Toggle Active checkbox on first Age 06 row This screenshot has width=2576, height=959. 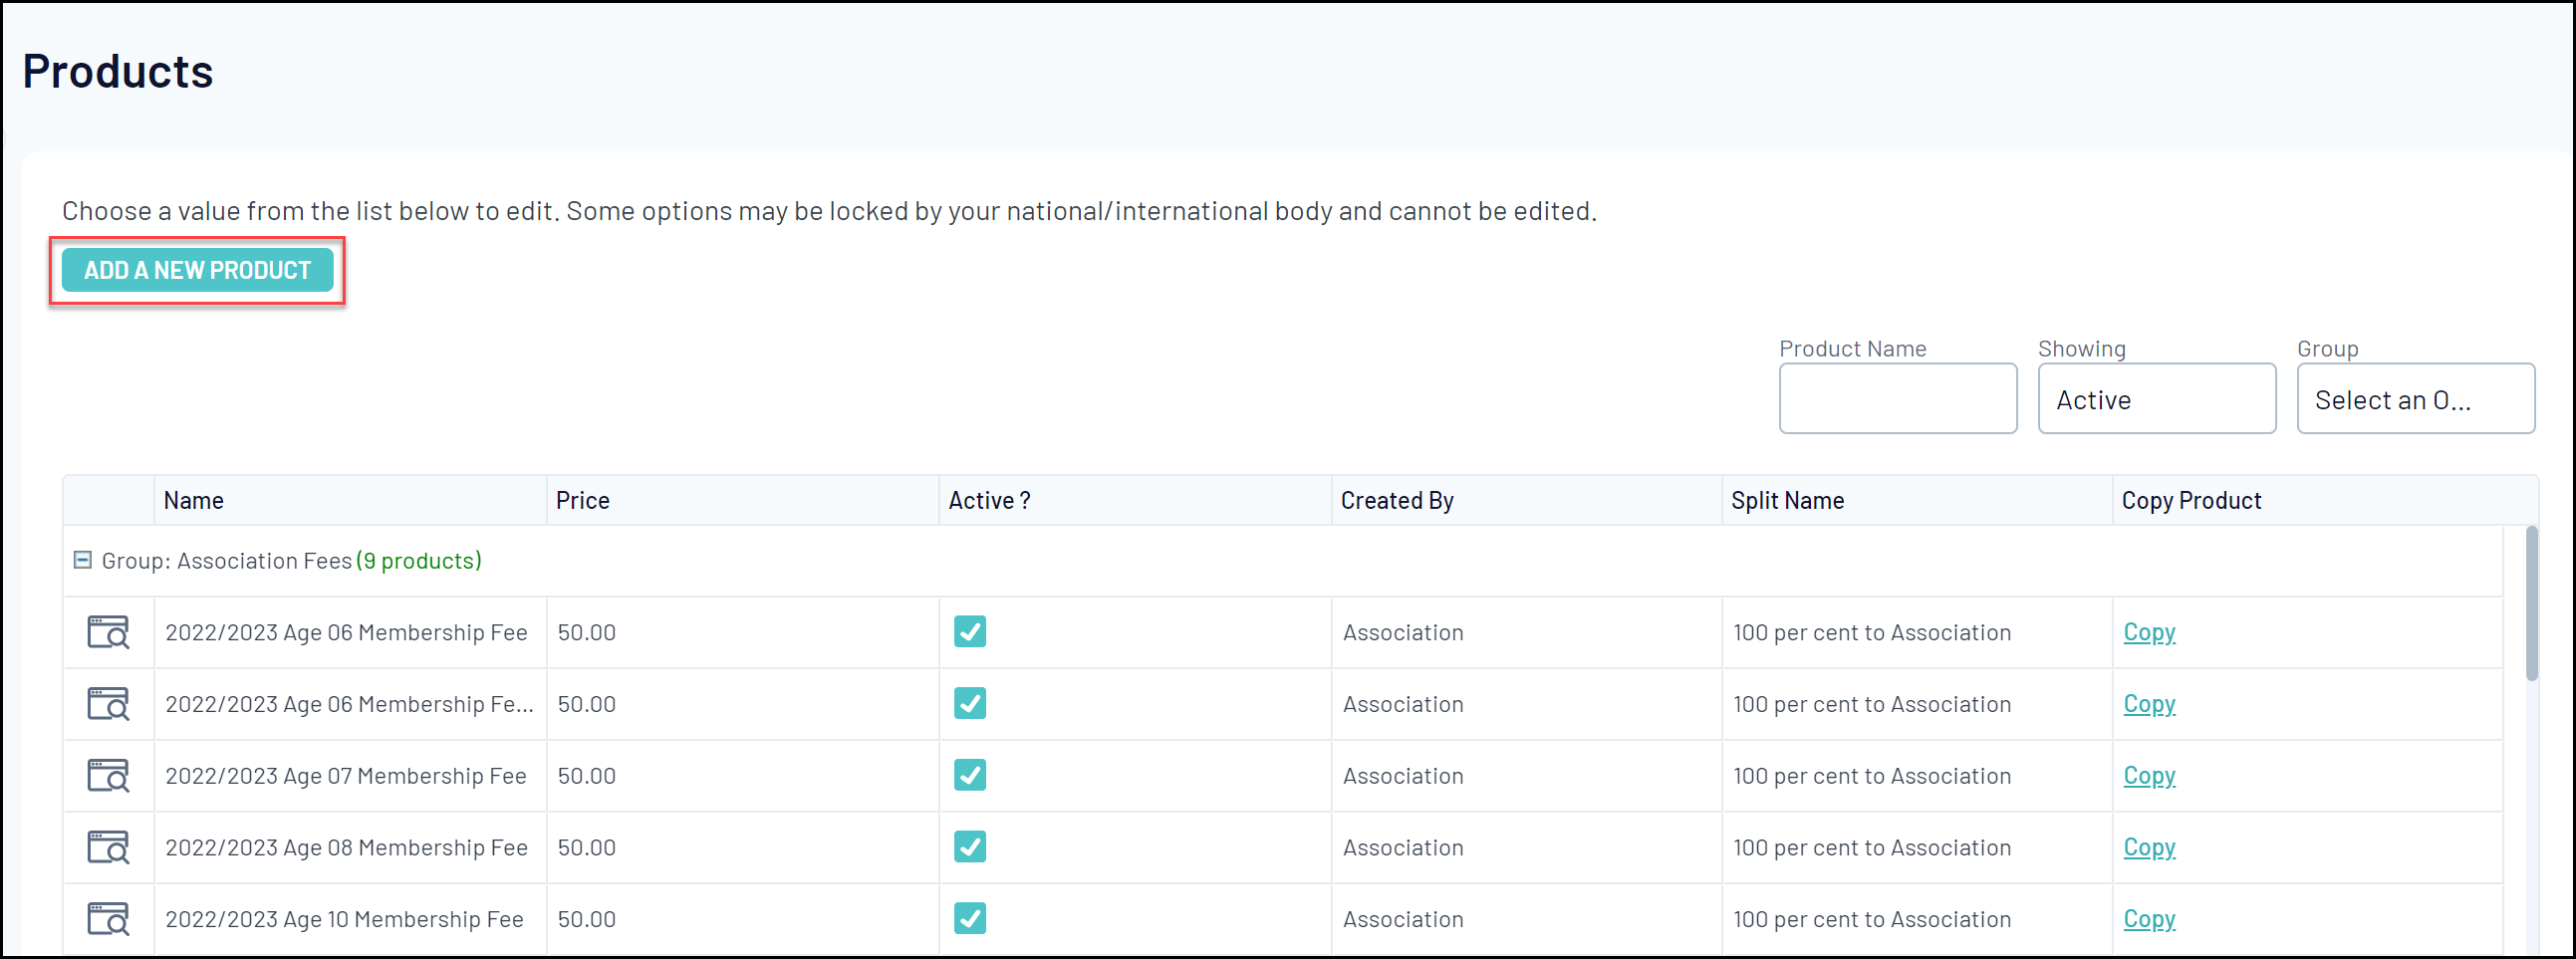(969, 631)
